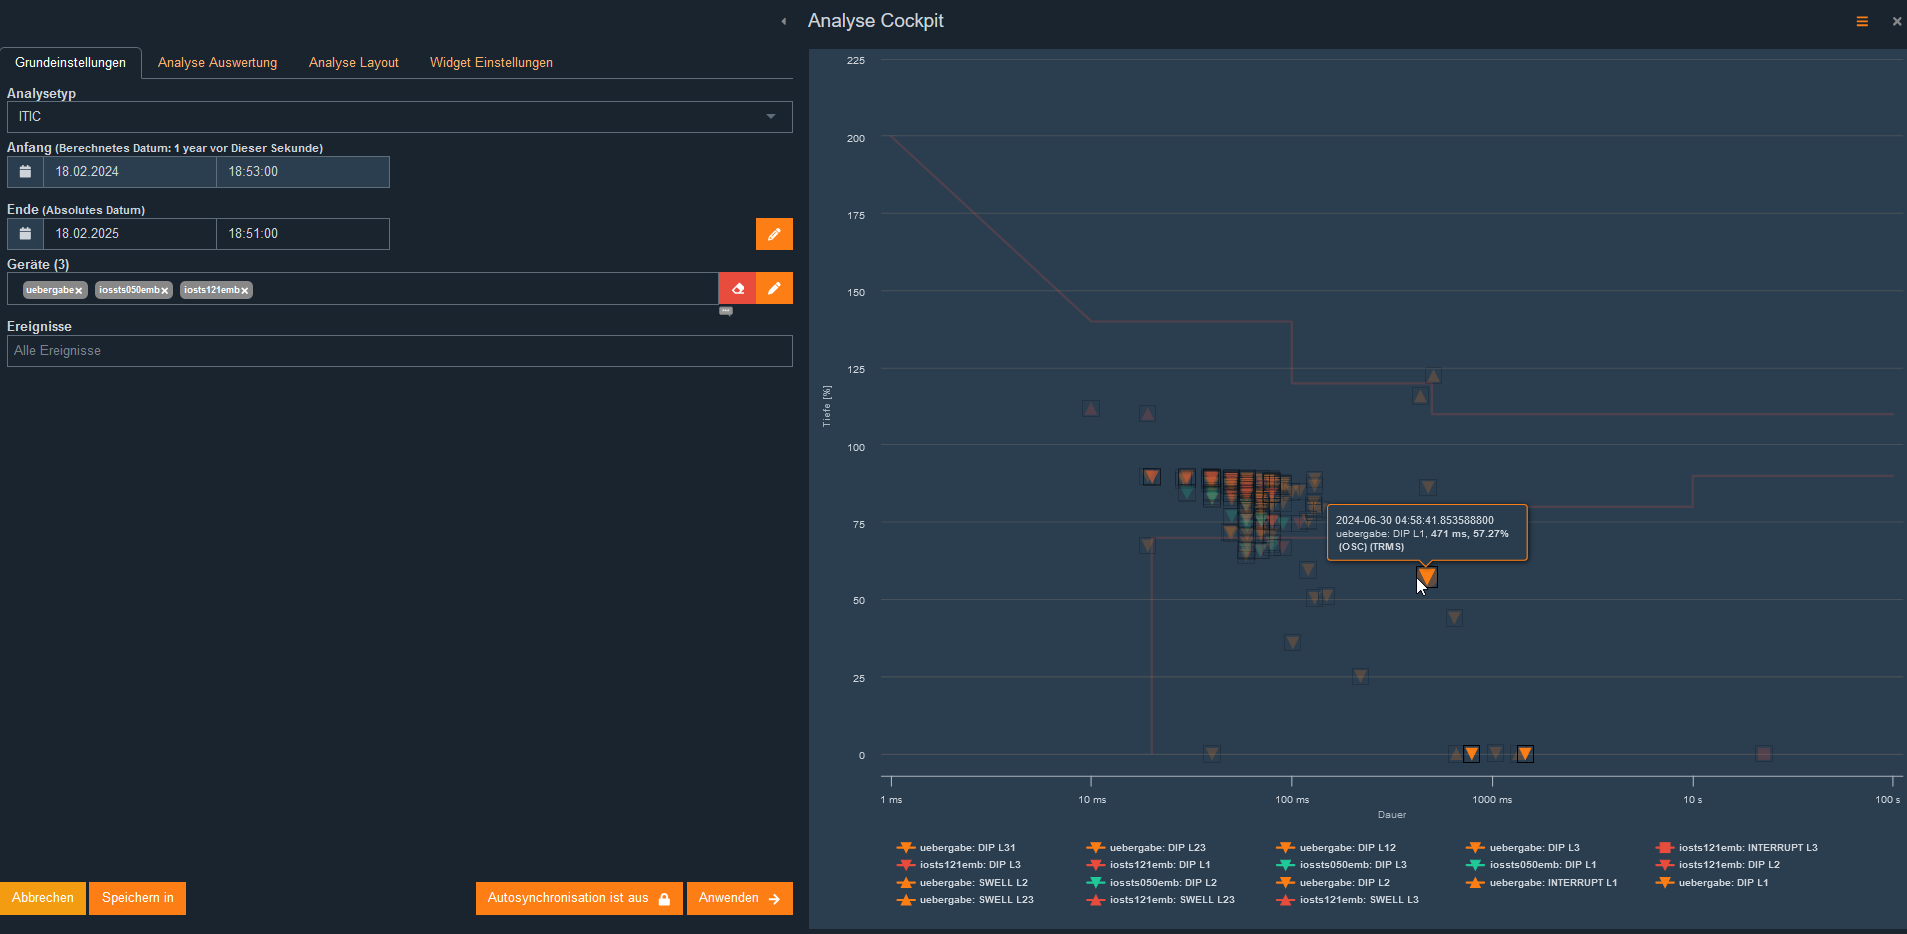Image resolution: width=1907 pixels, height=934 pixels.
Task: Edit Geräte list with pencil button
Action: [774, 289]
